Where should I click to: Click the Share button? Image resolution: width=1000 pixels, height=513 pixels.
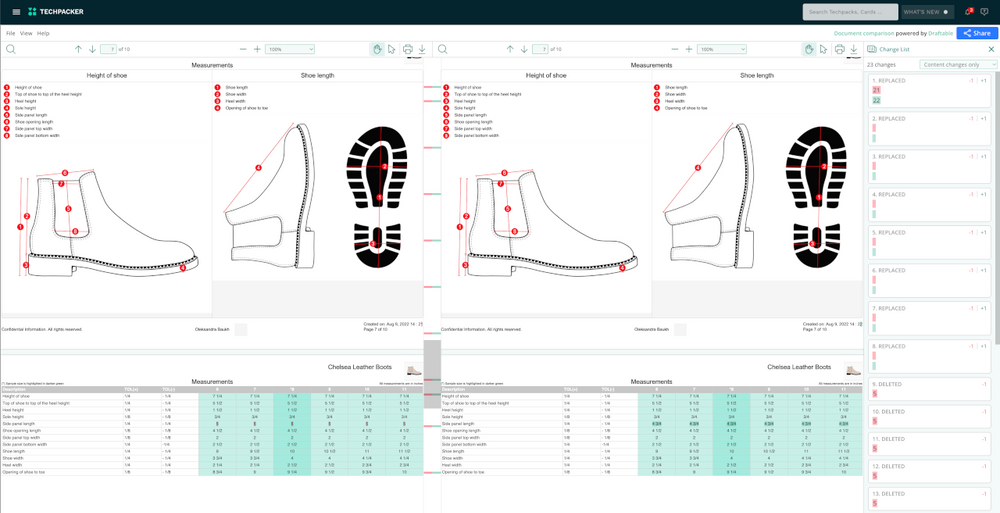coord(977,33)
